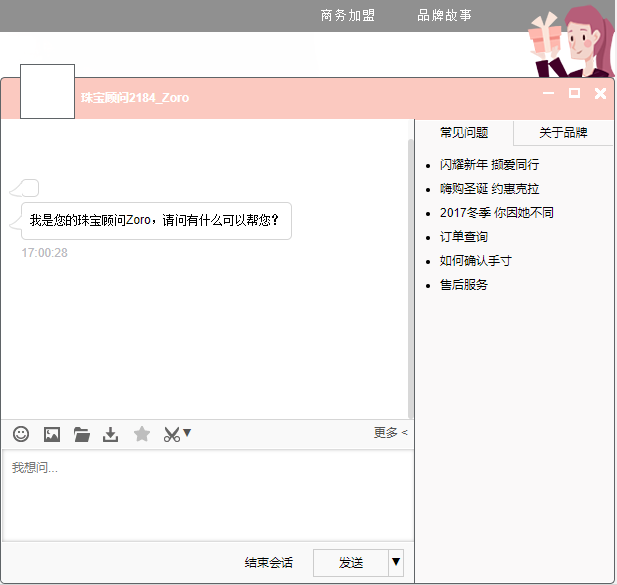Click the folder icon to send file
This screenshot has width=617, height=585.
click(x=82, y=434)
